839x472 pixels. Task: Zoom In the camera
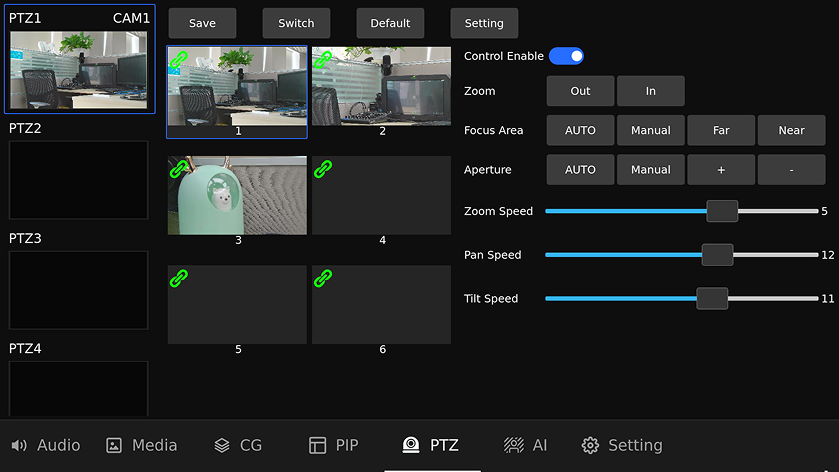[x=651, y=91]
